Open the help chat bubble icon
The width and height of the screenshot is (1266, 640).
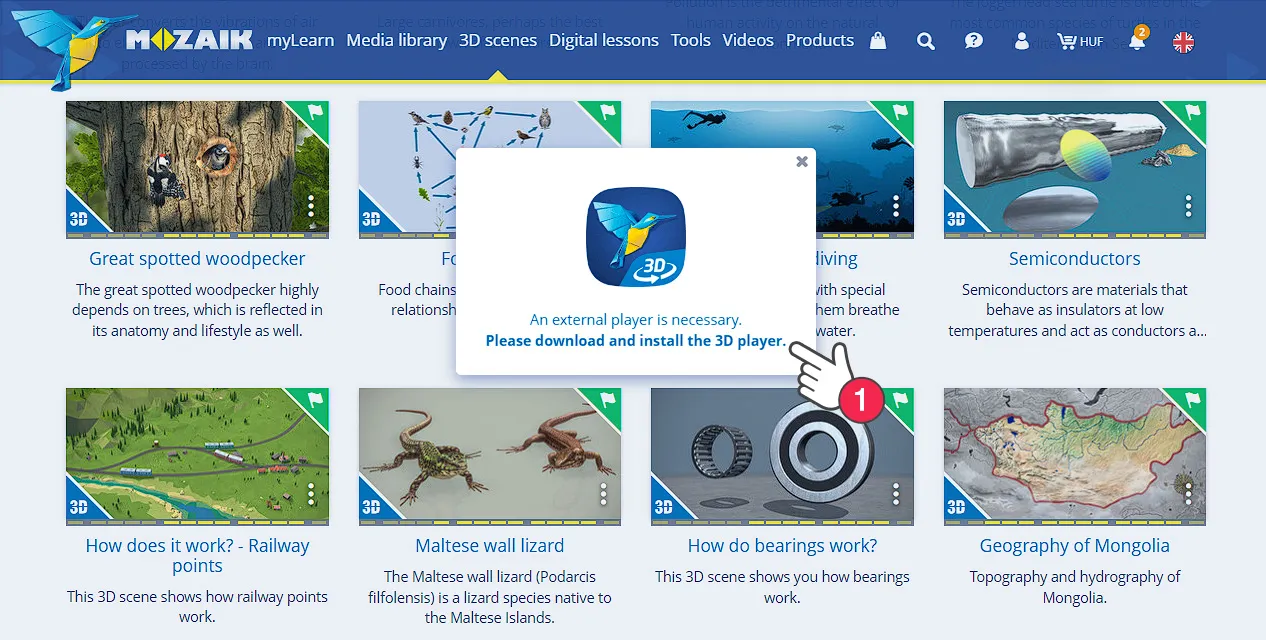click(x=973, y=41)
